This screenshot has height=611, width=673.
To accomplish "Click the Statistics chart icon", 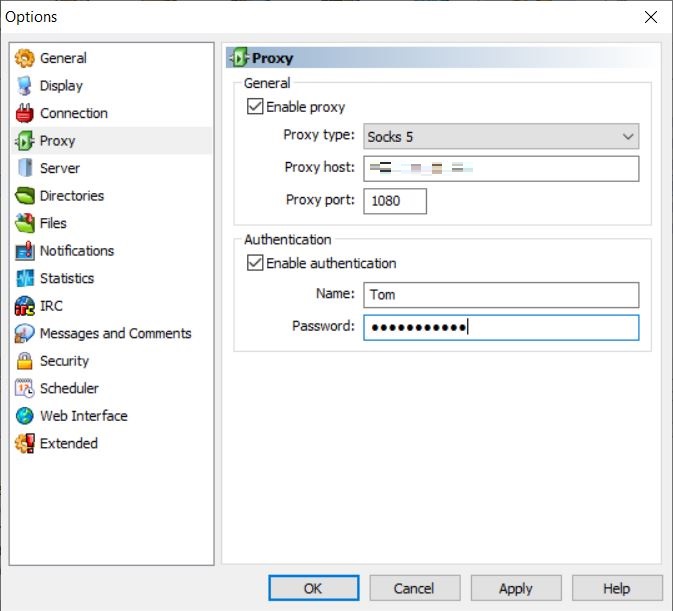I will (x=25, y=278).
